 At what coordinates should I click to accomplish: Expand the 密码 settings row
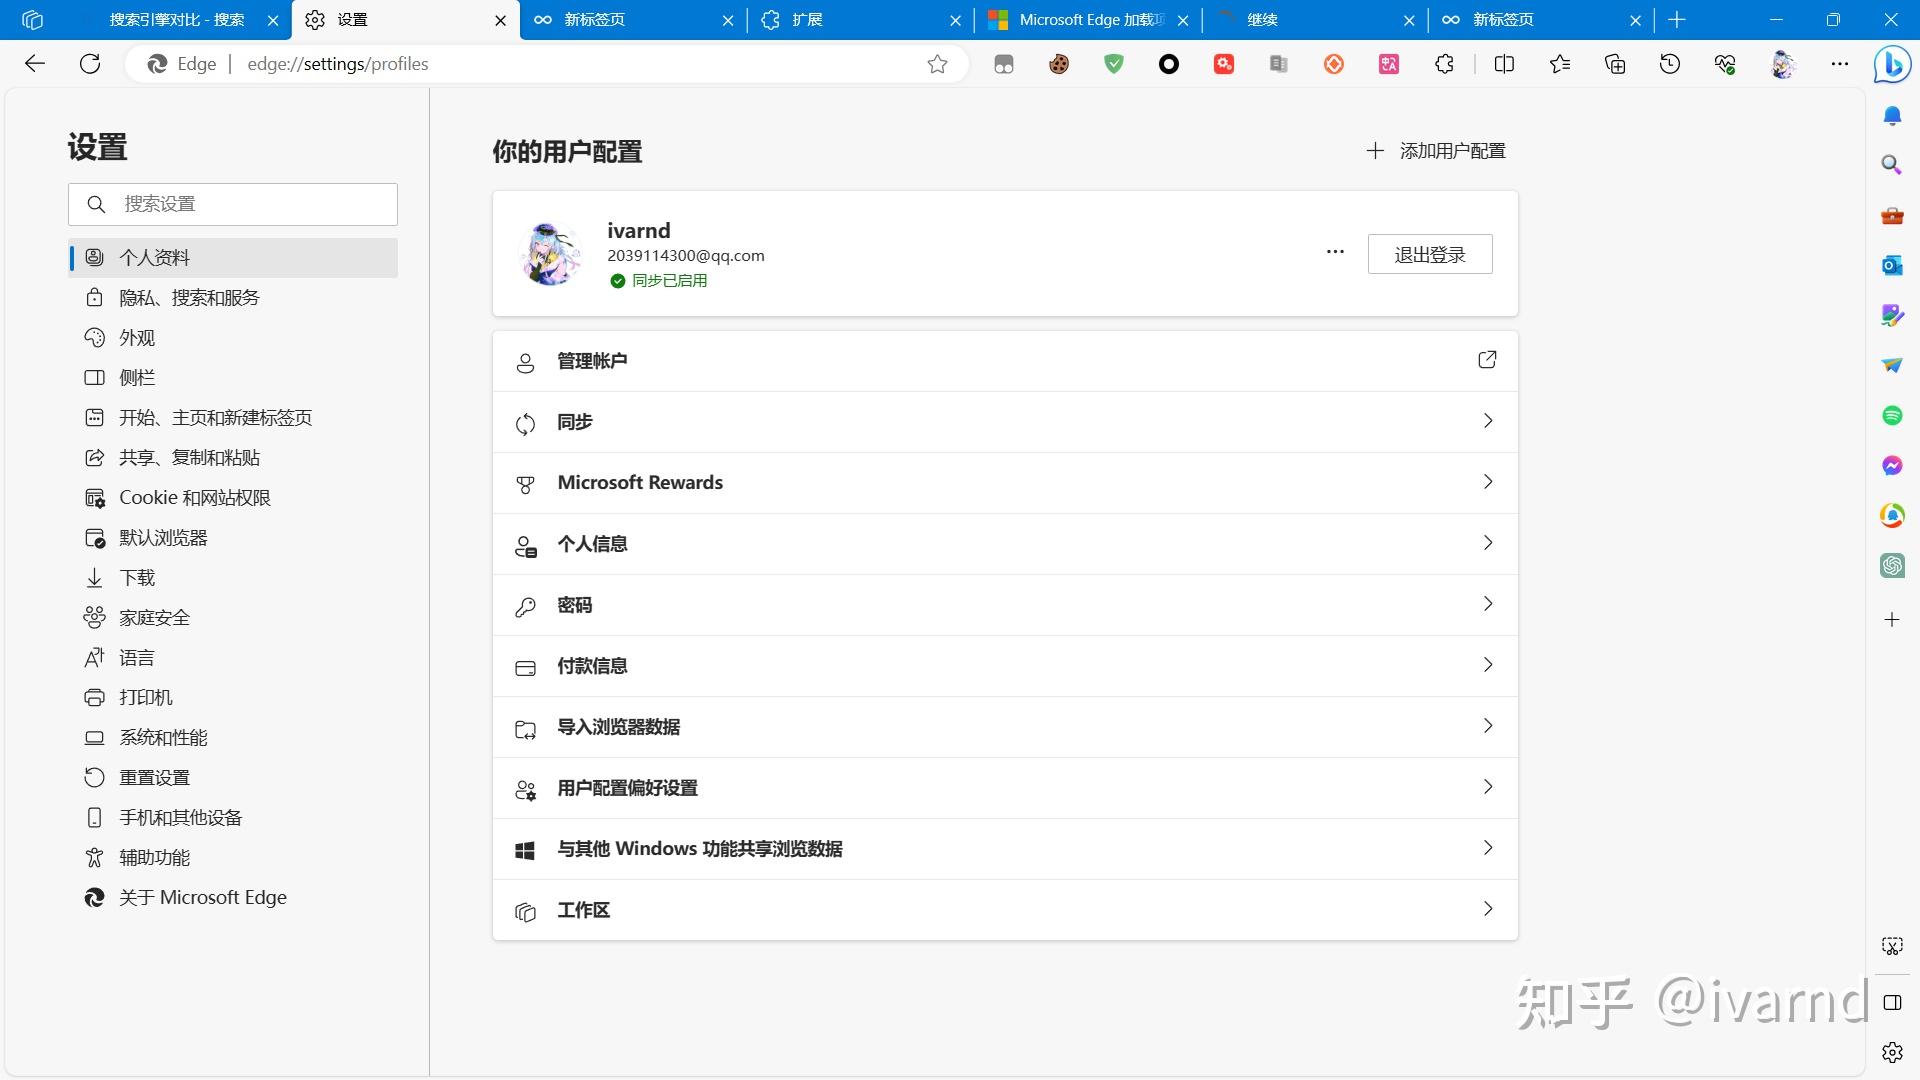coord(1005,605)
